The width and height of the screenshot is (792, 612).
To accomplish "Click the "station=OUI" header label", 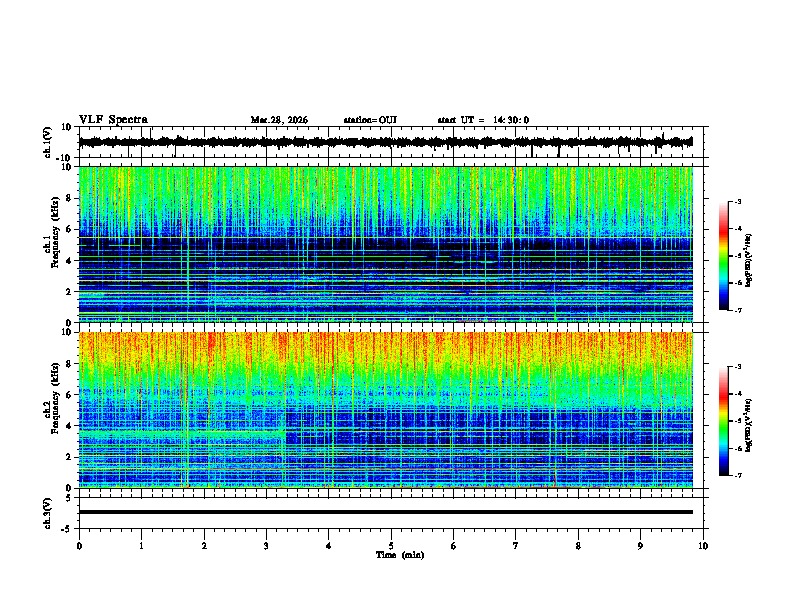I will (x=370, y=120).
